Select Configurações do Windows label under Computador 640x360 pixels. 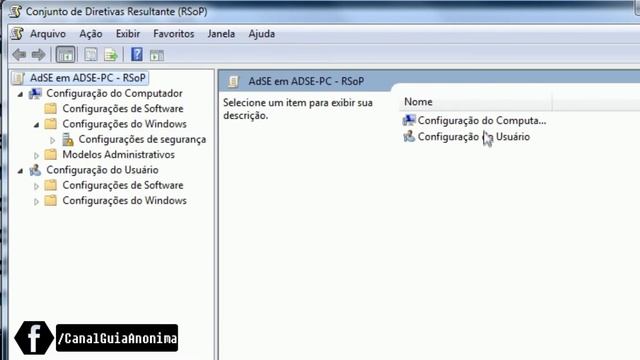[124, 124]
